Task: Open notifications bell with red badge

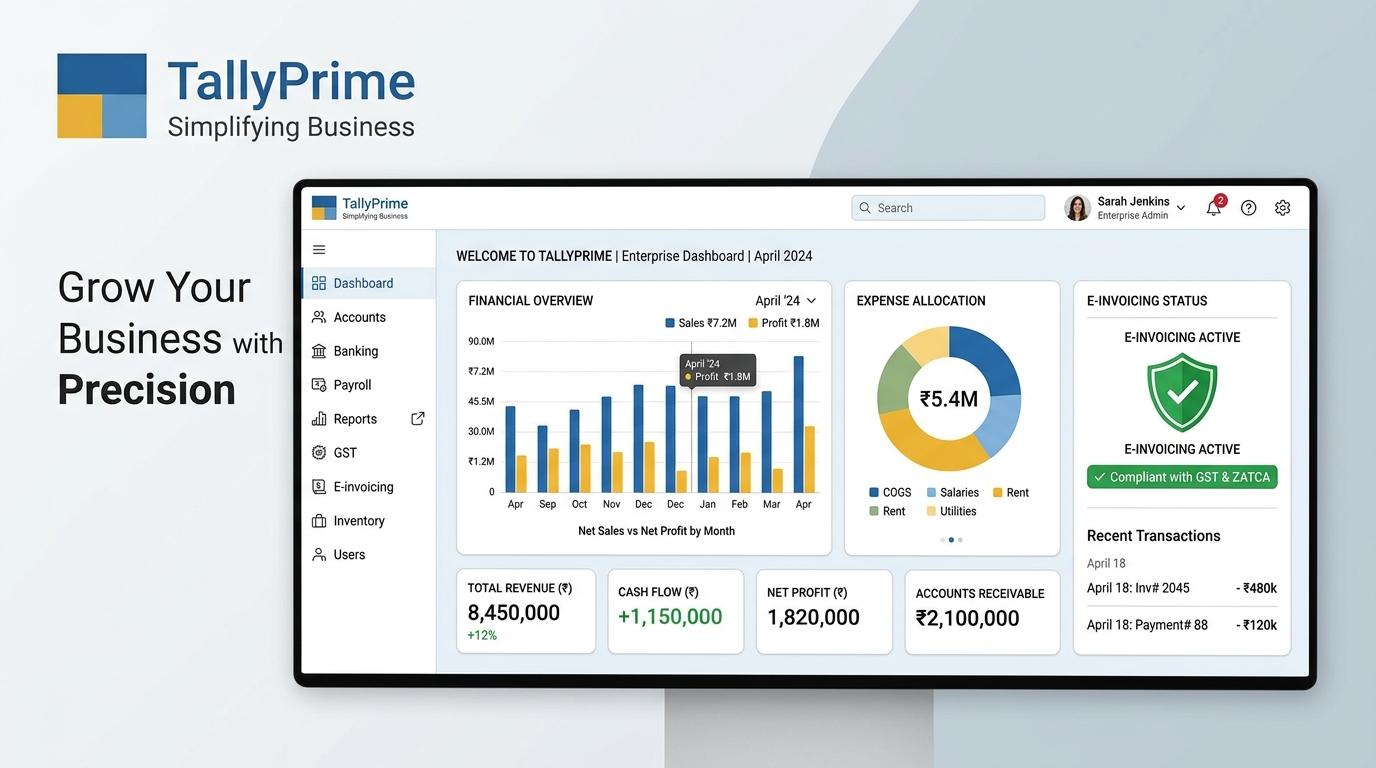Action: point(1214,207)
